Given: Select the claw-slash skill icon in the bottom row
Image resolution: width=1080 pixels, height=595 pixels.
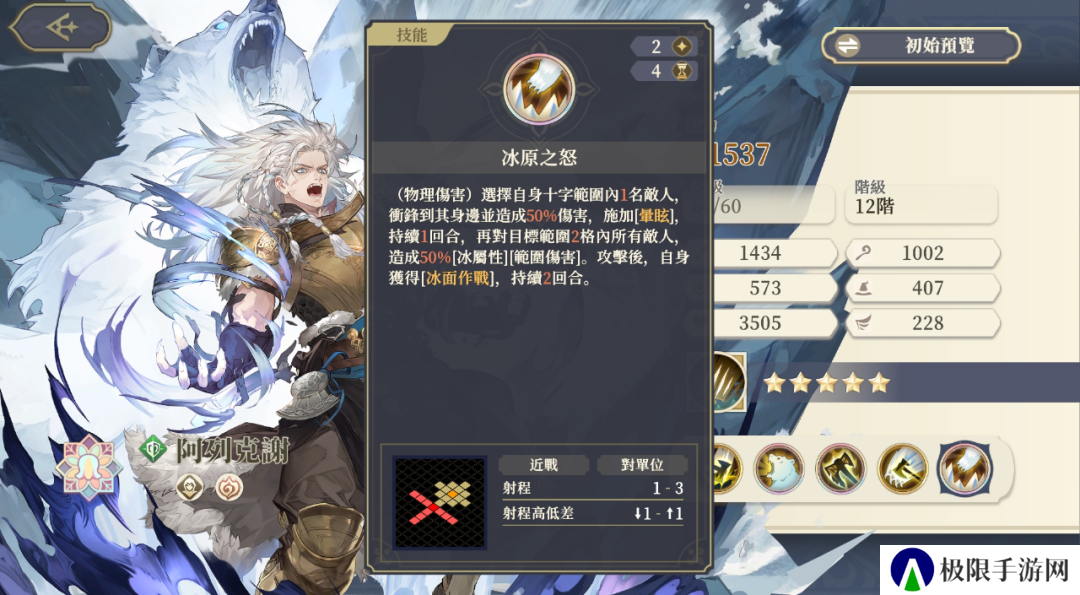Looking at the screenshot, I should (966, 468).
